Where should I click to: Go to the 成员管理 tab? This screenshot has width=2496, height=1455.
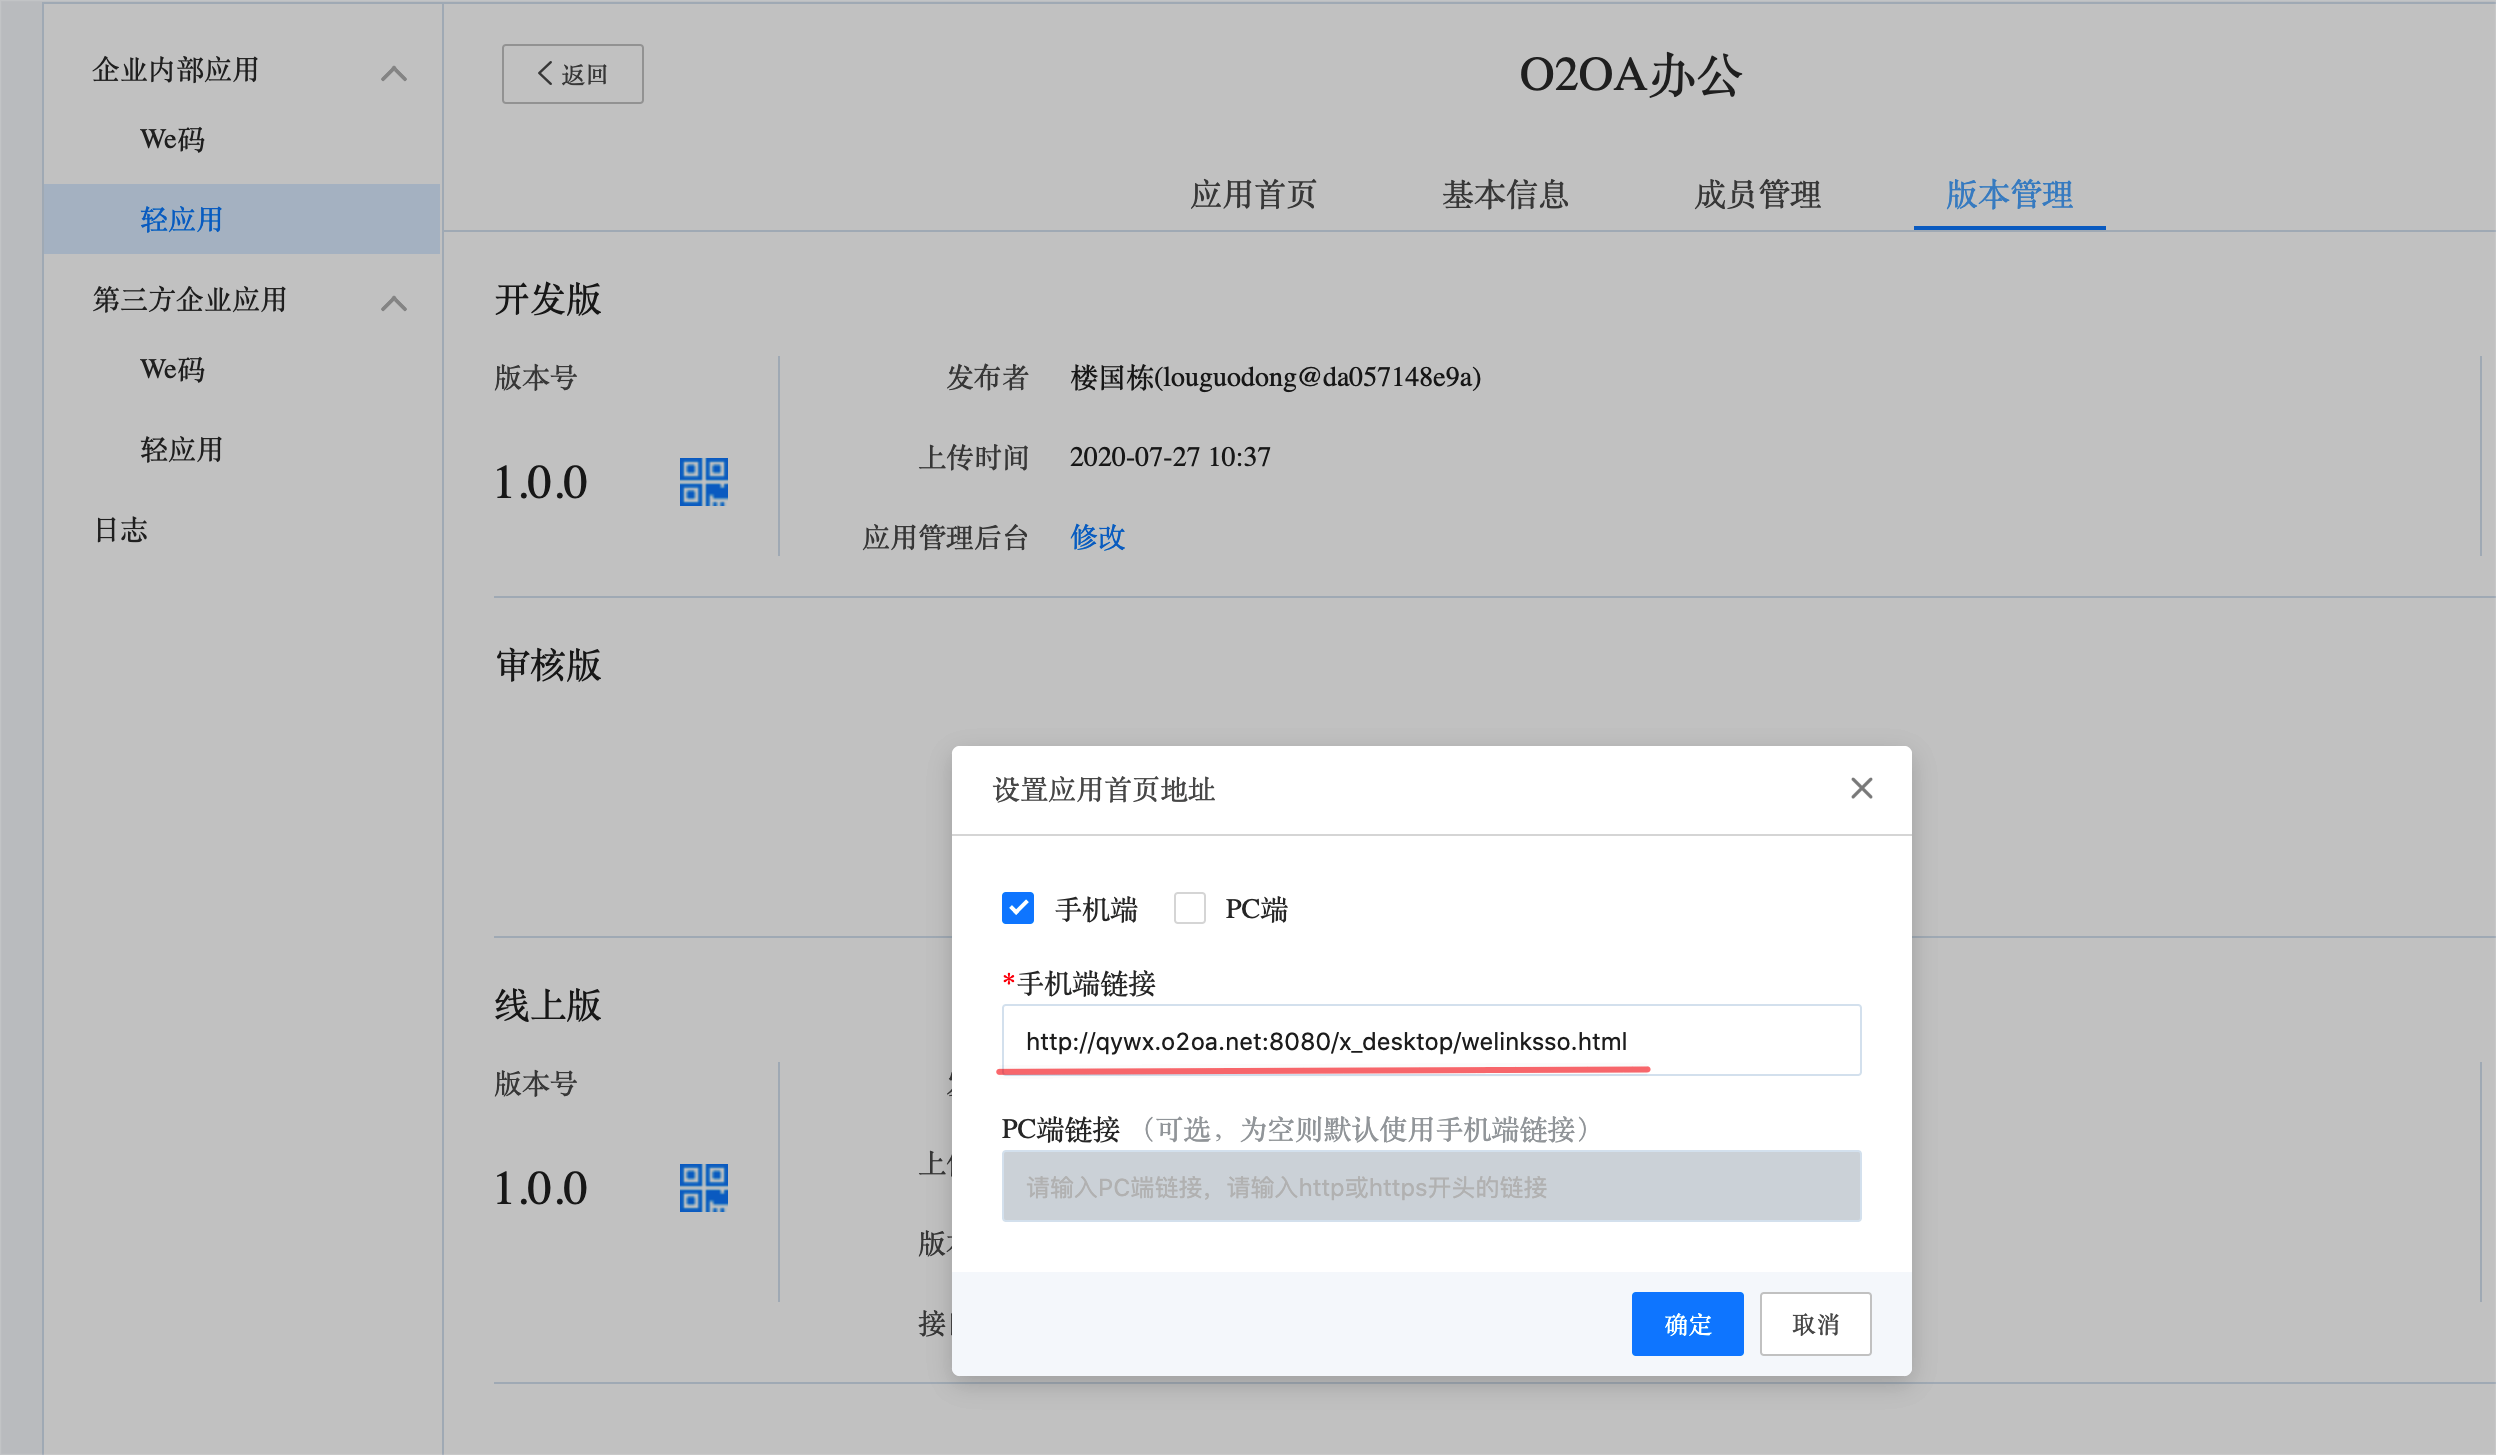point(1757,194)
